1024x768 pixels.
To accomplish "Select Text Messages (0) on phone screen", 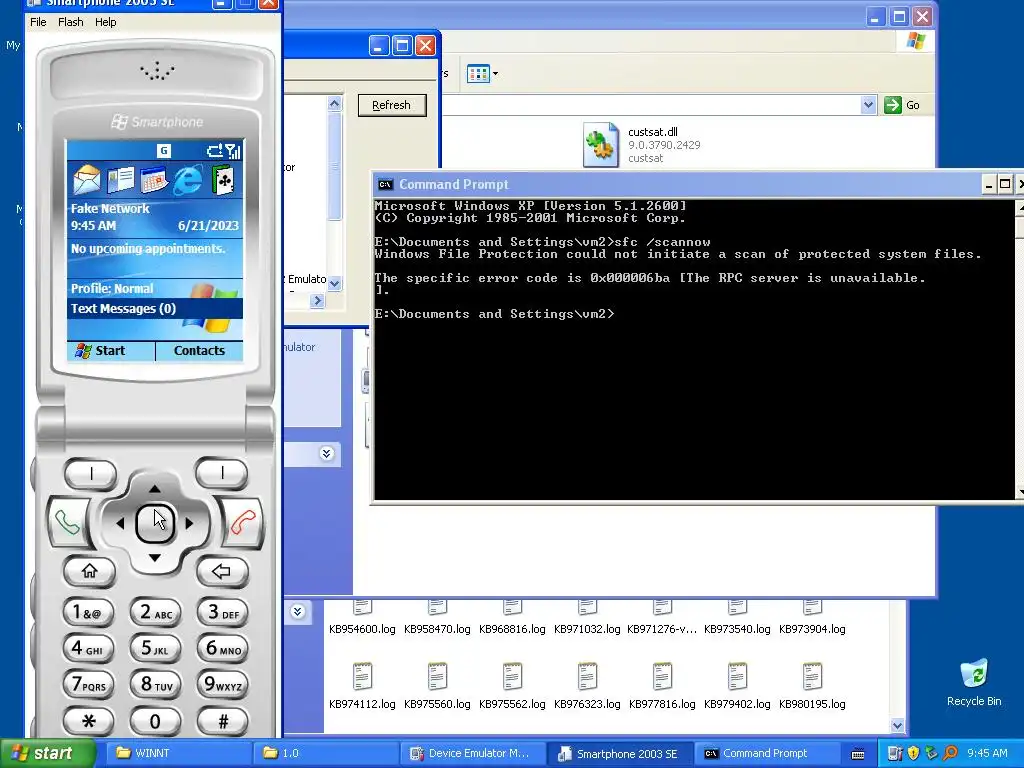I will (x=155, y=308).
